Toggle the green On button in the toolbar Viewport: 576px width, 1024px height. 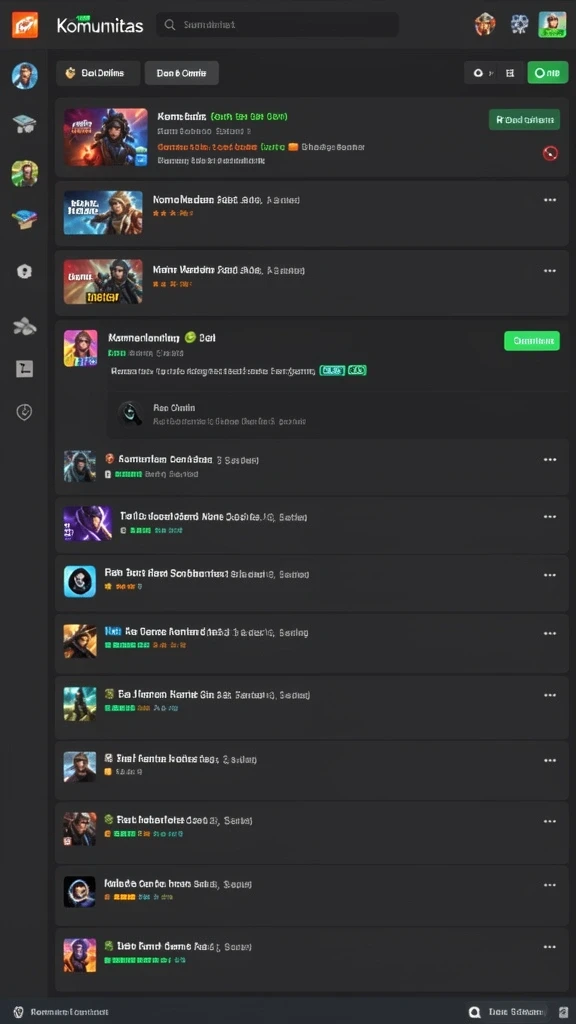(x=547, y=73)
